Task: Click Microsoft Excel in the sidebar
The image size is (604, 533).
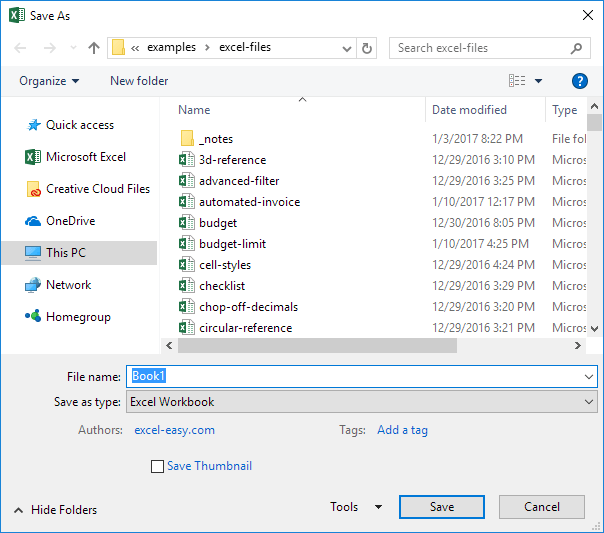Action: (x=86, y=157)
